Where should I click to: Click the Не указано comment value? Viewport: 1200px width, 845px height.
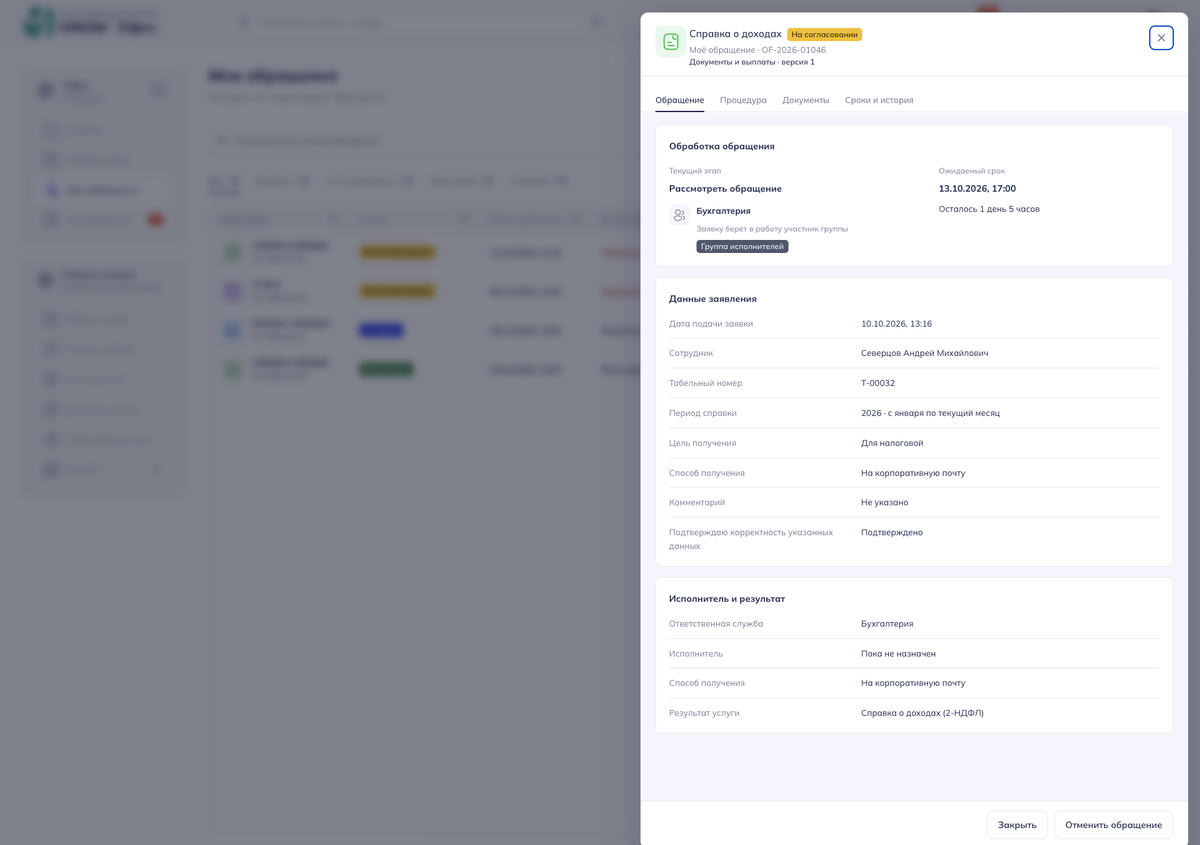tap(884, 502)
